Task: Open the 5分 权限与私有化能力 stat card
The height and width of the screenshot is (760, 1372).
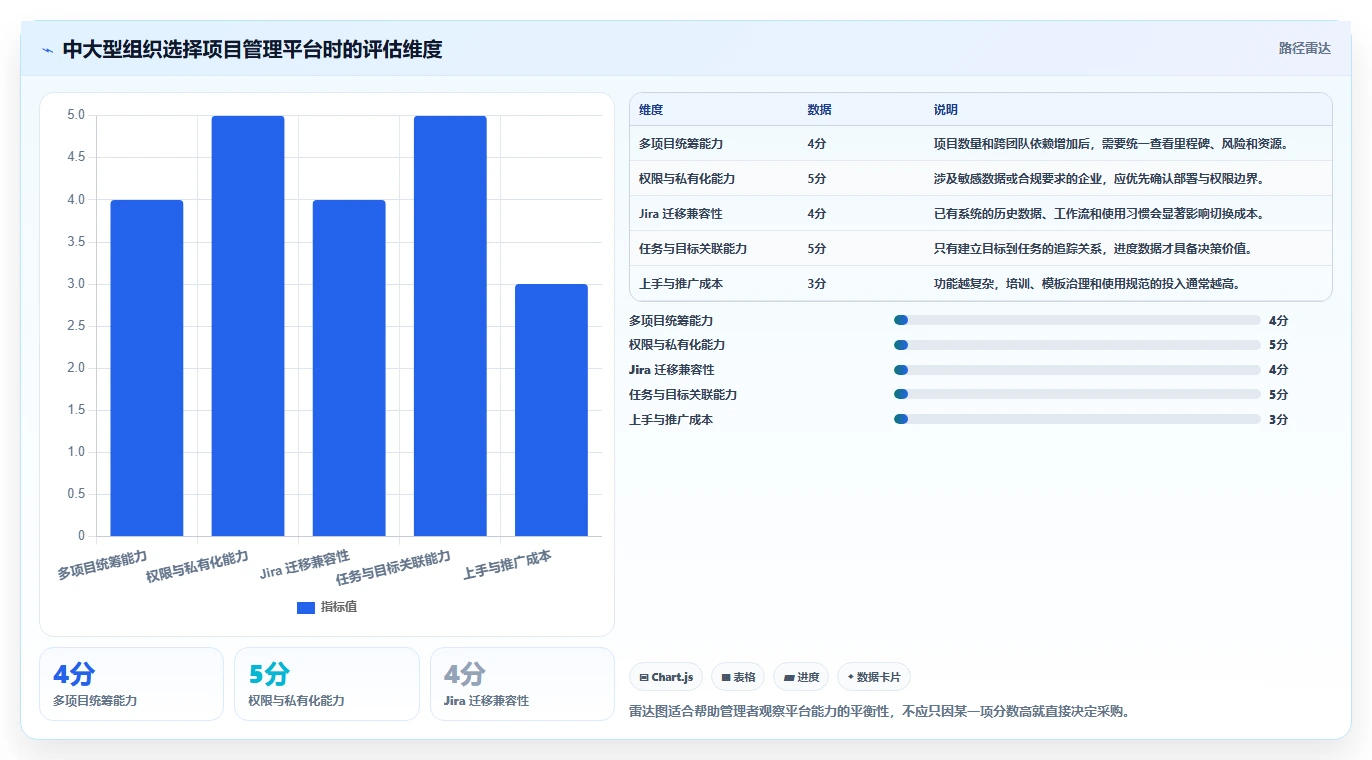Action: tap(327, 684)
